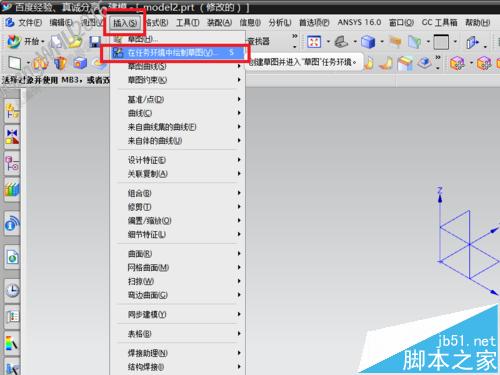The height and width of the screenshot is (375, 500).
Task: Open the web browser sidebar tab
Action: click(x=12, y=257)
